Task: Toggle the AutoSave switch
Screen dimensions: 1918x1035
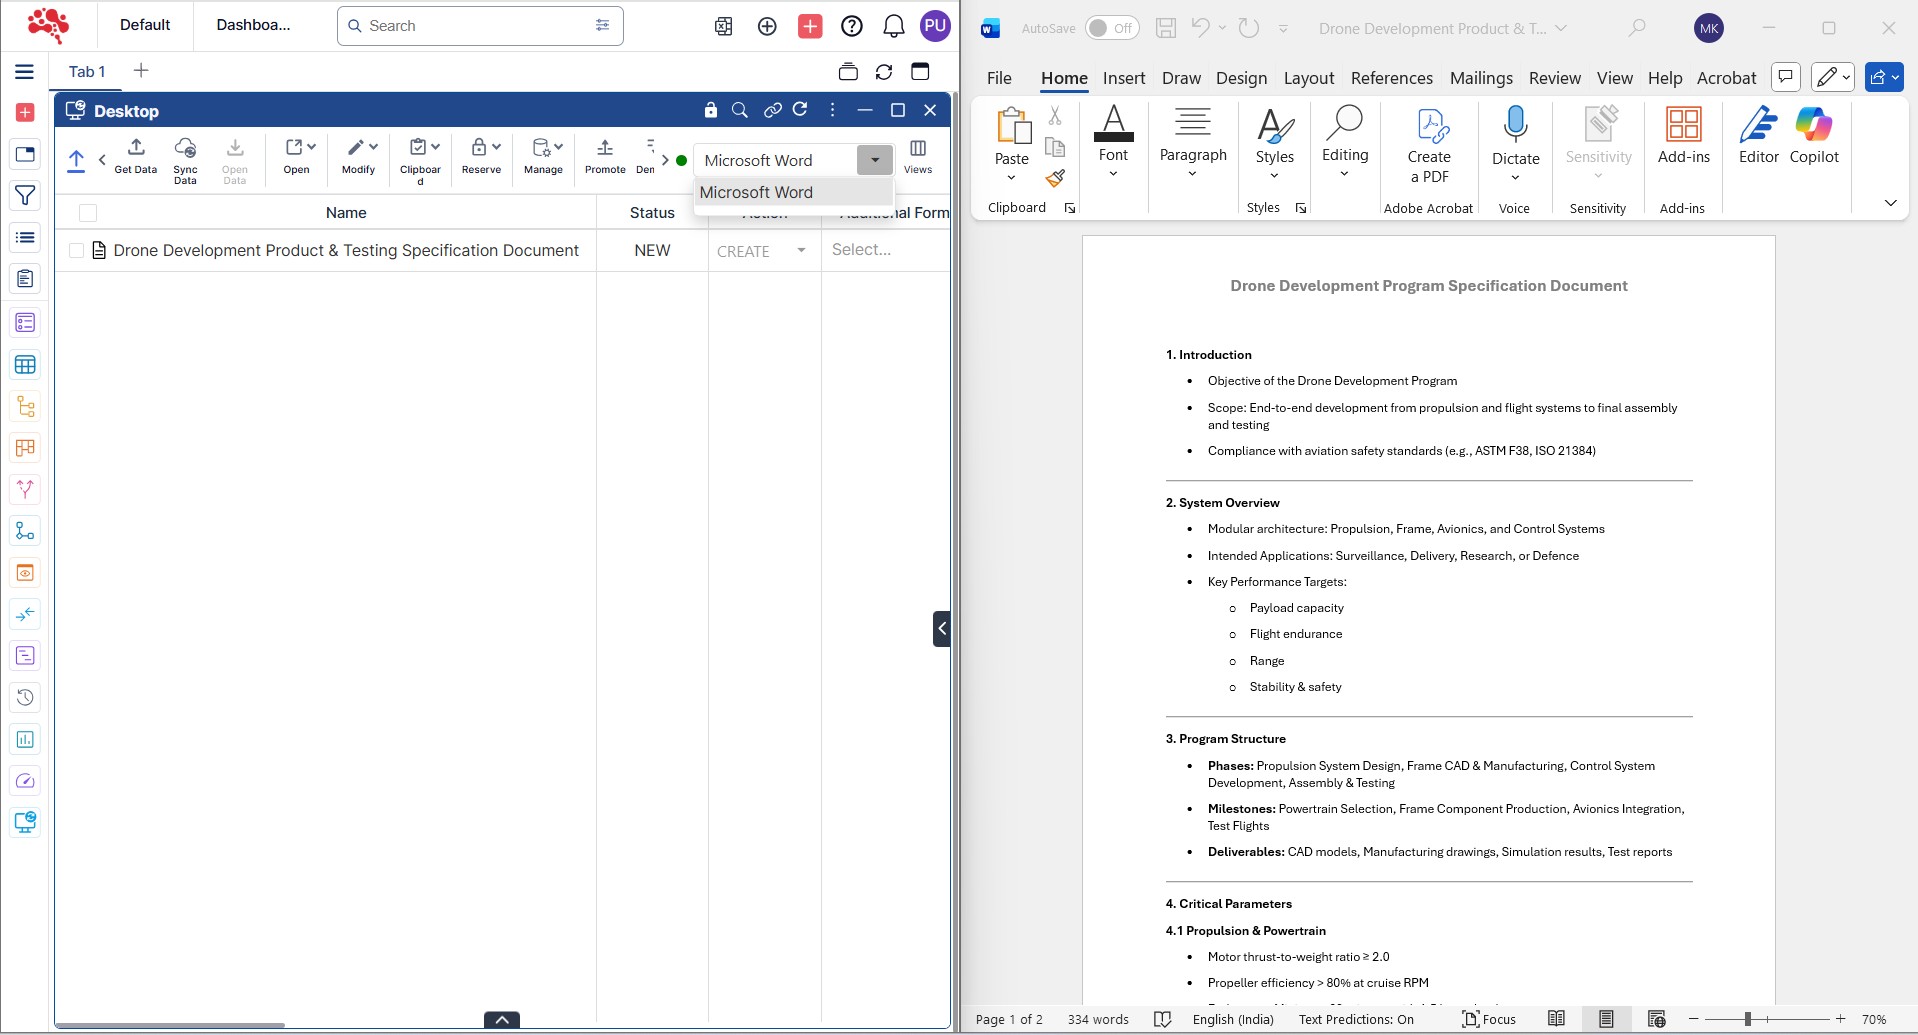Action: pos(1111,28)
